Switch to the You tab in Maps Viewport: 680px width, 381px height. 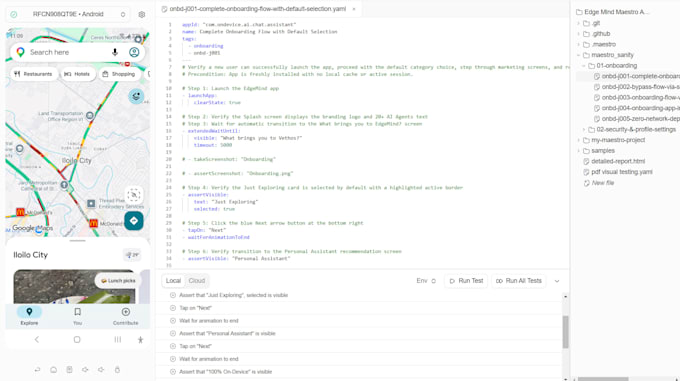click(77, 316)
